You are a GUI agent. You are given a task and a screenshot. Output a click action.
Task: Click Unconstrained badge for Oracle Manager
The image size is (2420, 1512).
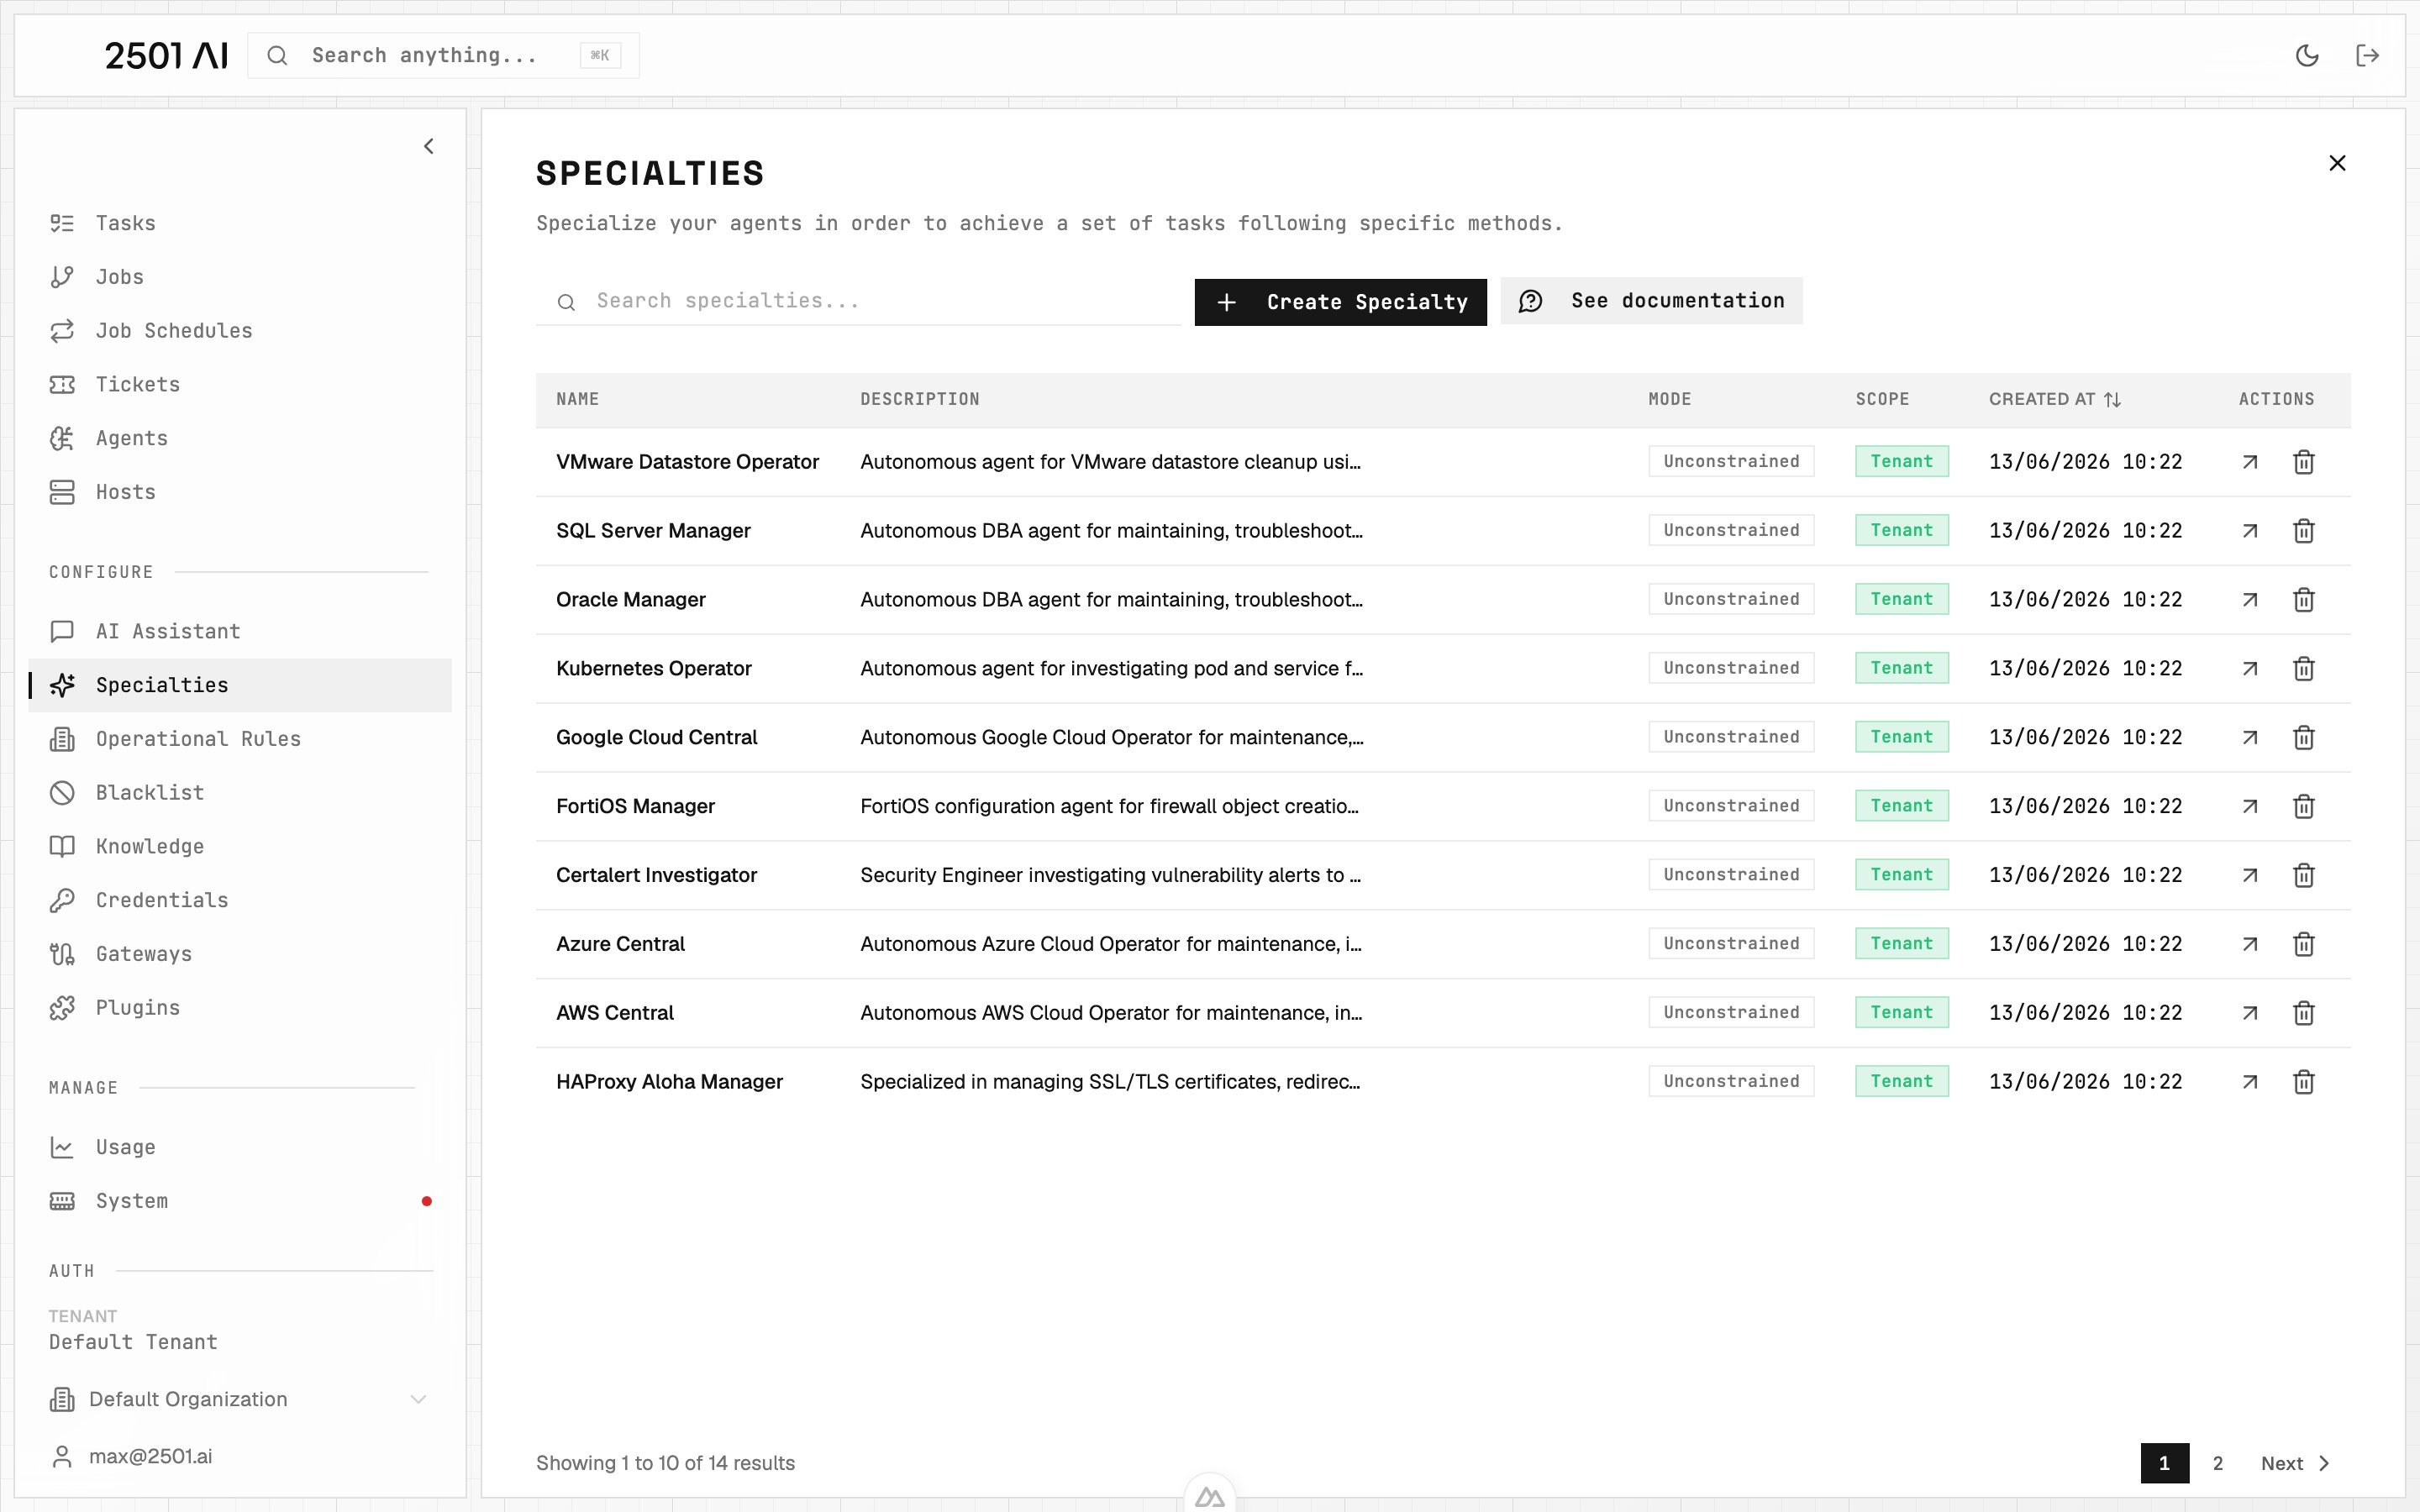tap(1731, 599)
